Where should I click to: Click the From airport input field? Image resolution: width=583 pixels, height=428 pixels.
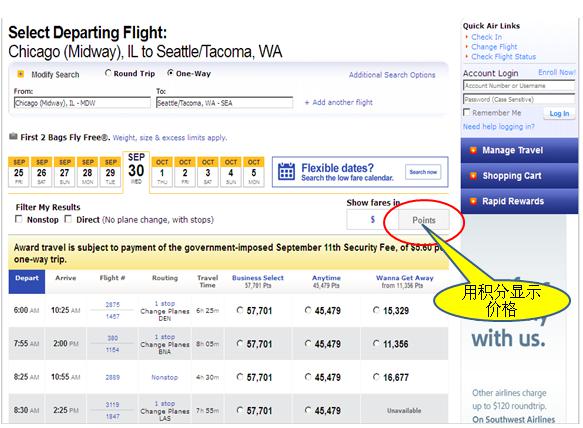(x=82, y=103)
